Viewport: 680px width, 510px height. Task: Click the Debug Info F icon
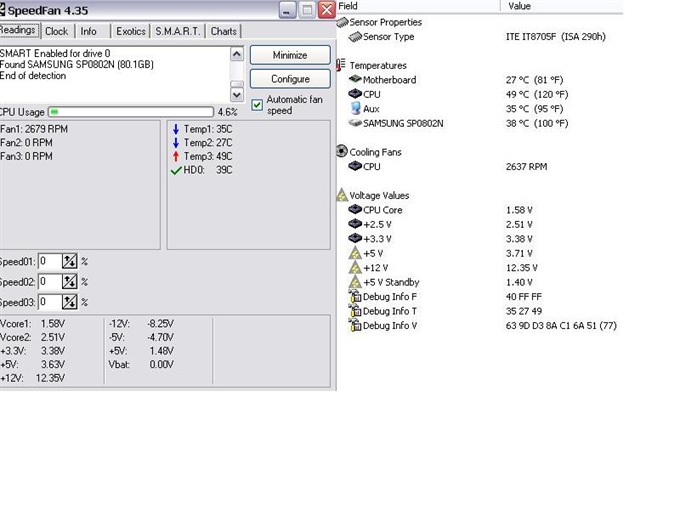click(x=355, y=297)
